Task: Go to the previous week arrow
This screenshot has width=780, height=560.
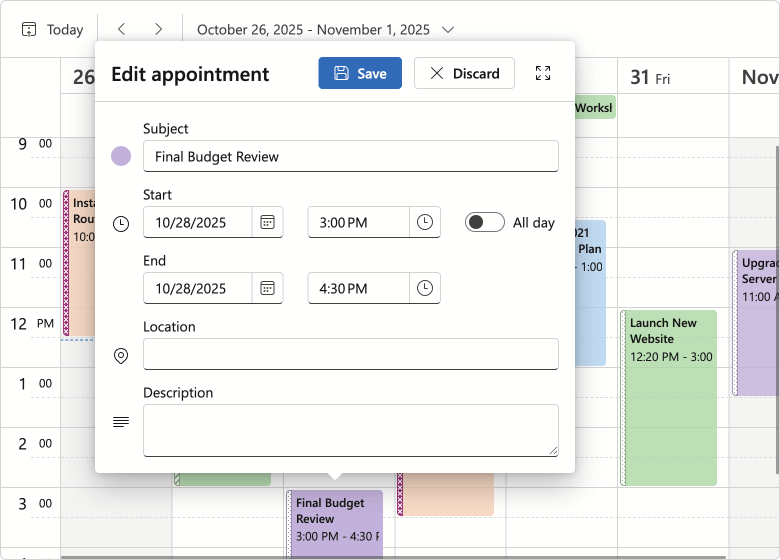Action: point(121,29)
